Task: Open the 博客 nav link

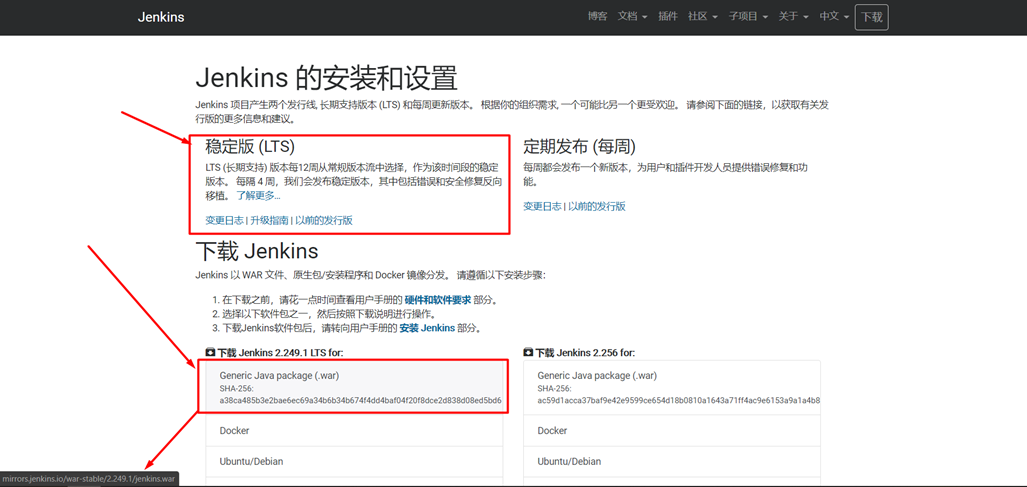Action: (x=597, y=16)
